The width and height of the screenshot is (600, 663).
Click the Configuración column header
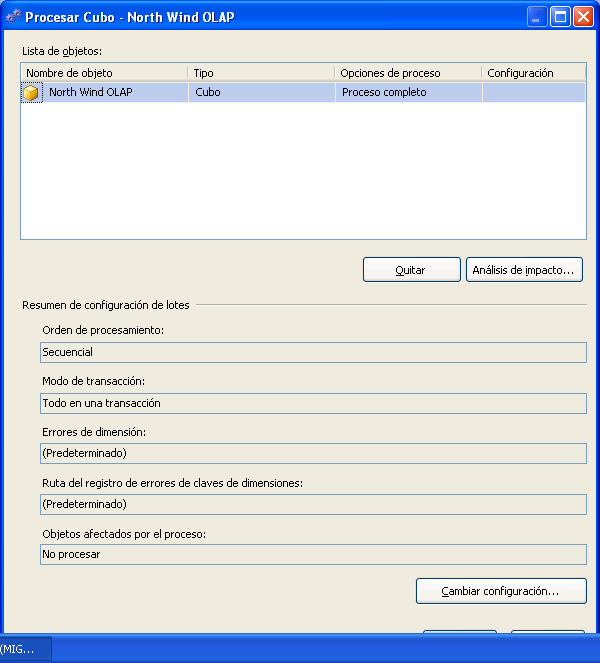534,73
